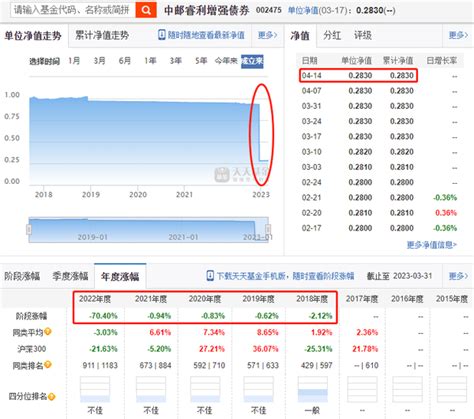Switch to 阶段涨幅 tab
Image resolution: width=474 pixels, height=419 pixels.
22,276
